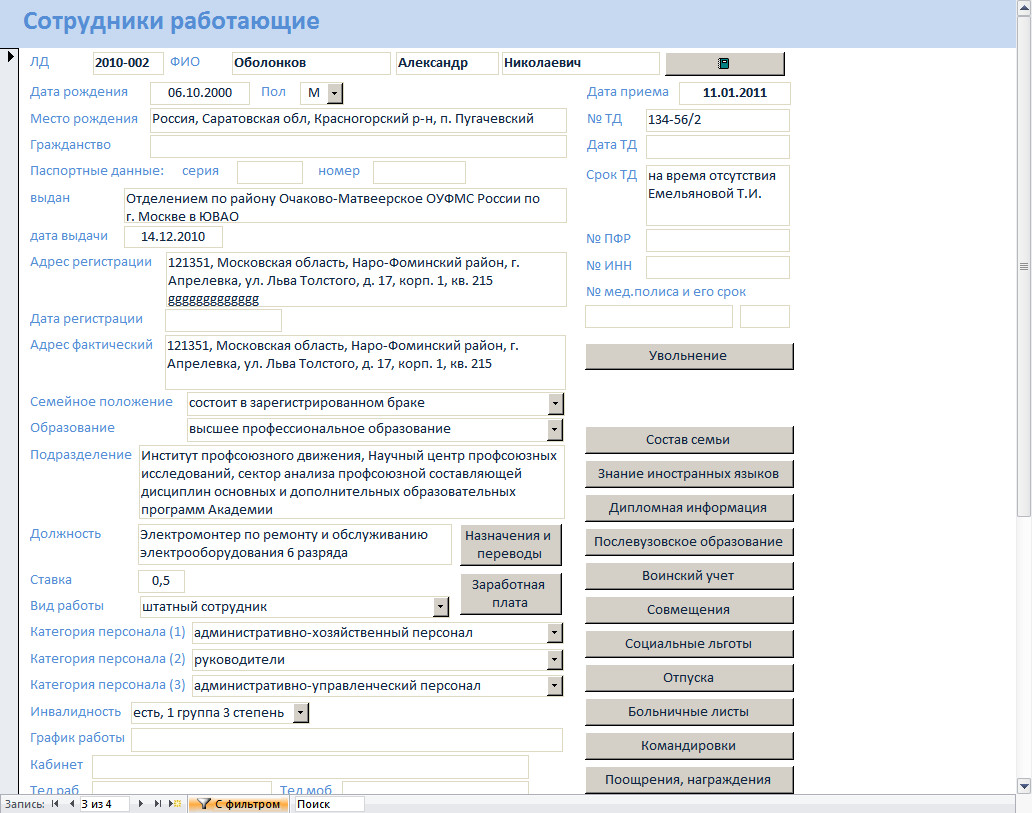Viewport: 1032px width, 813px height.
Task: Open Послевузовское образование
Action: 688,541
